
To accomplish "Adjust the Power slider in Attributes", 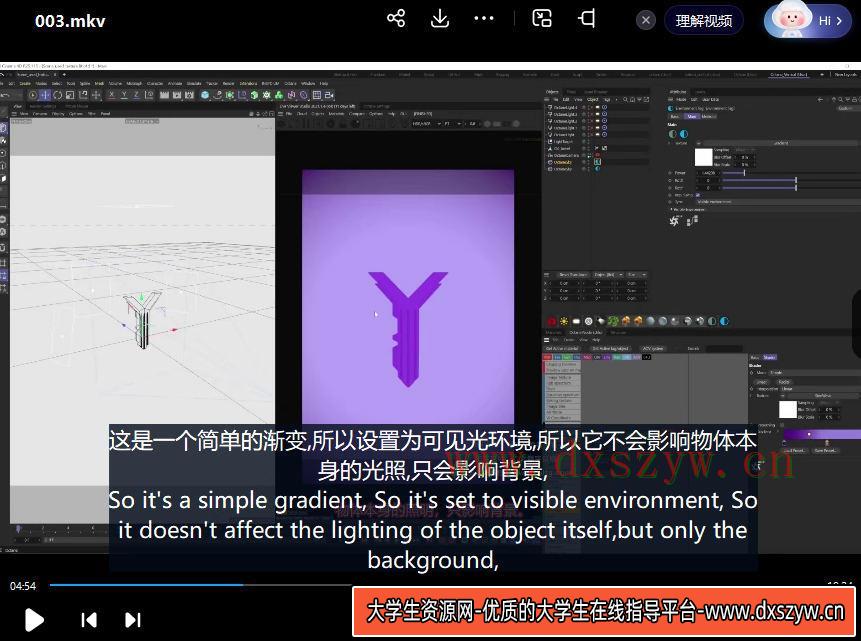I will point(744,172).
